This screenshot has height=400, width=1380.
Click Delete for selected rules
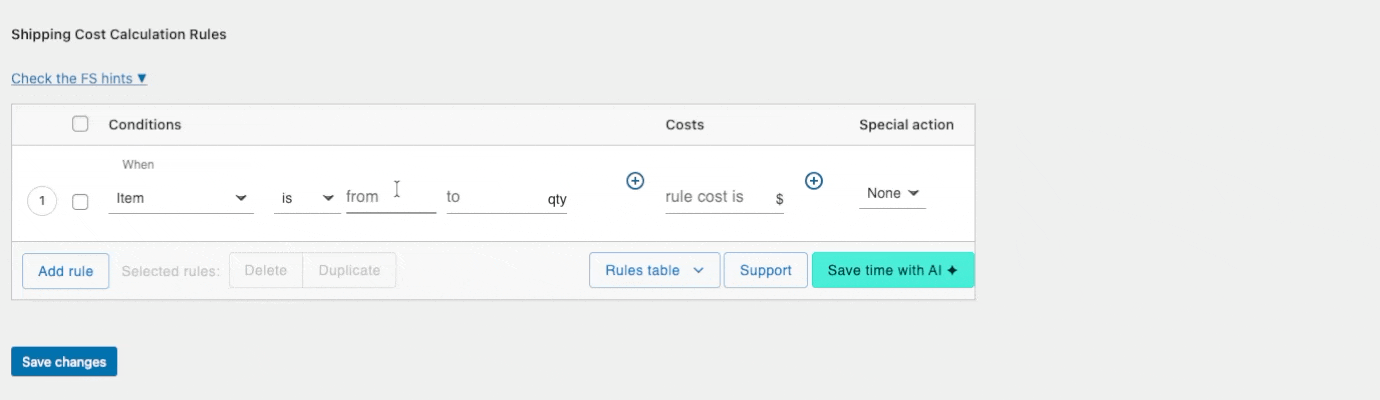[265, 270]
